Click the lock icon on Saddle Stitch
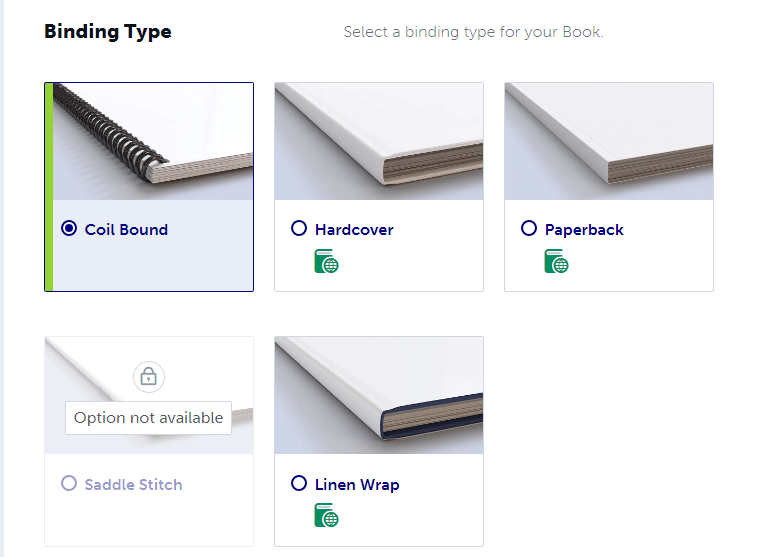783x557 pixels. point(149,377)
